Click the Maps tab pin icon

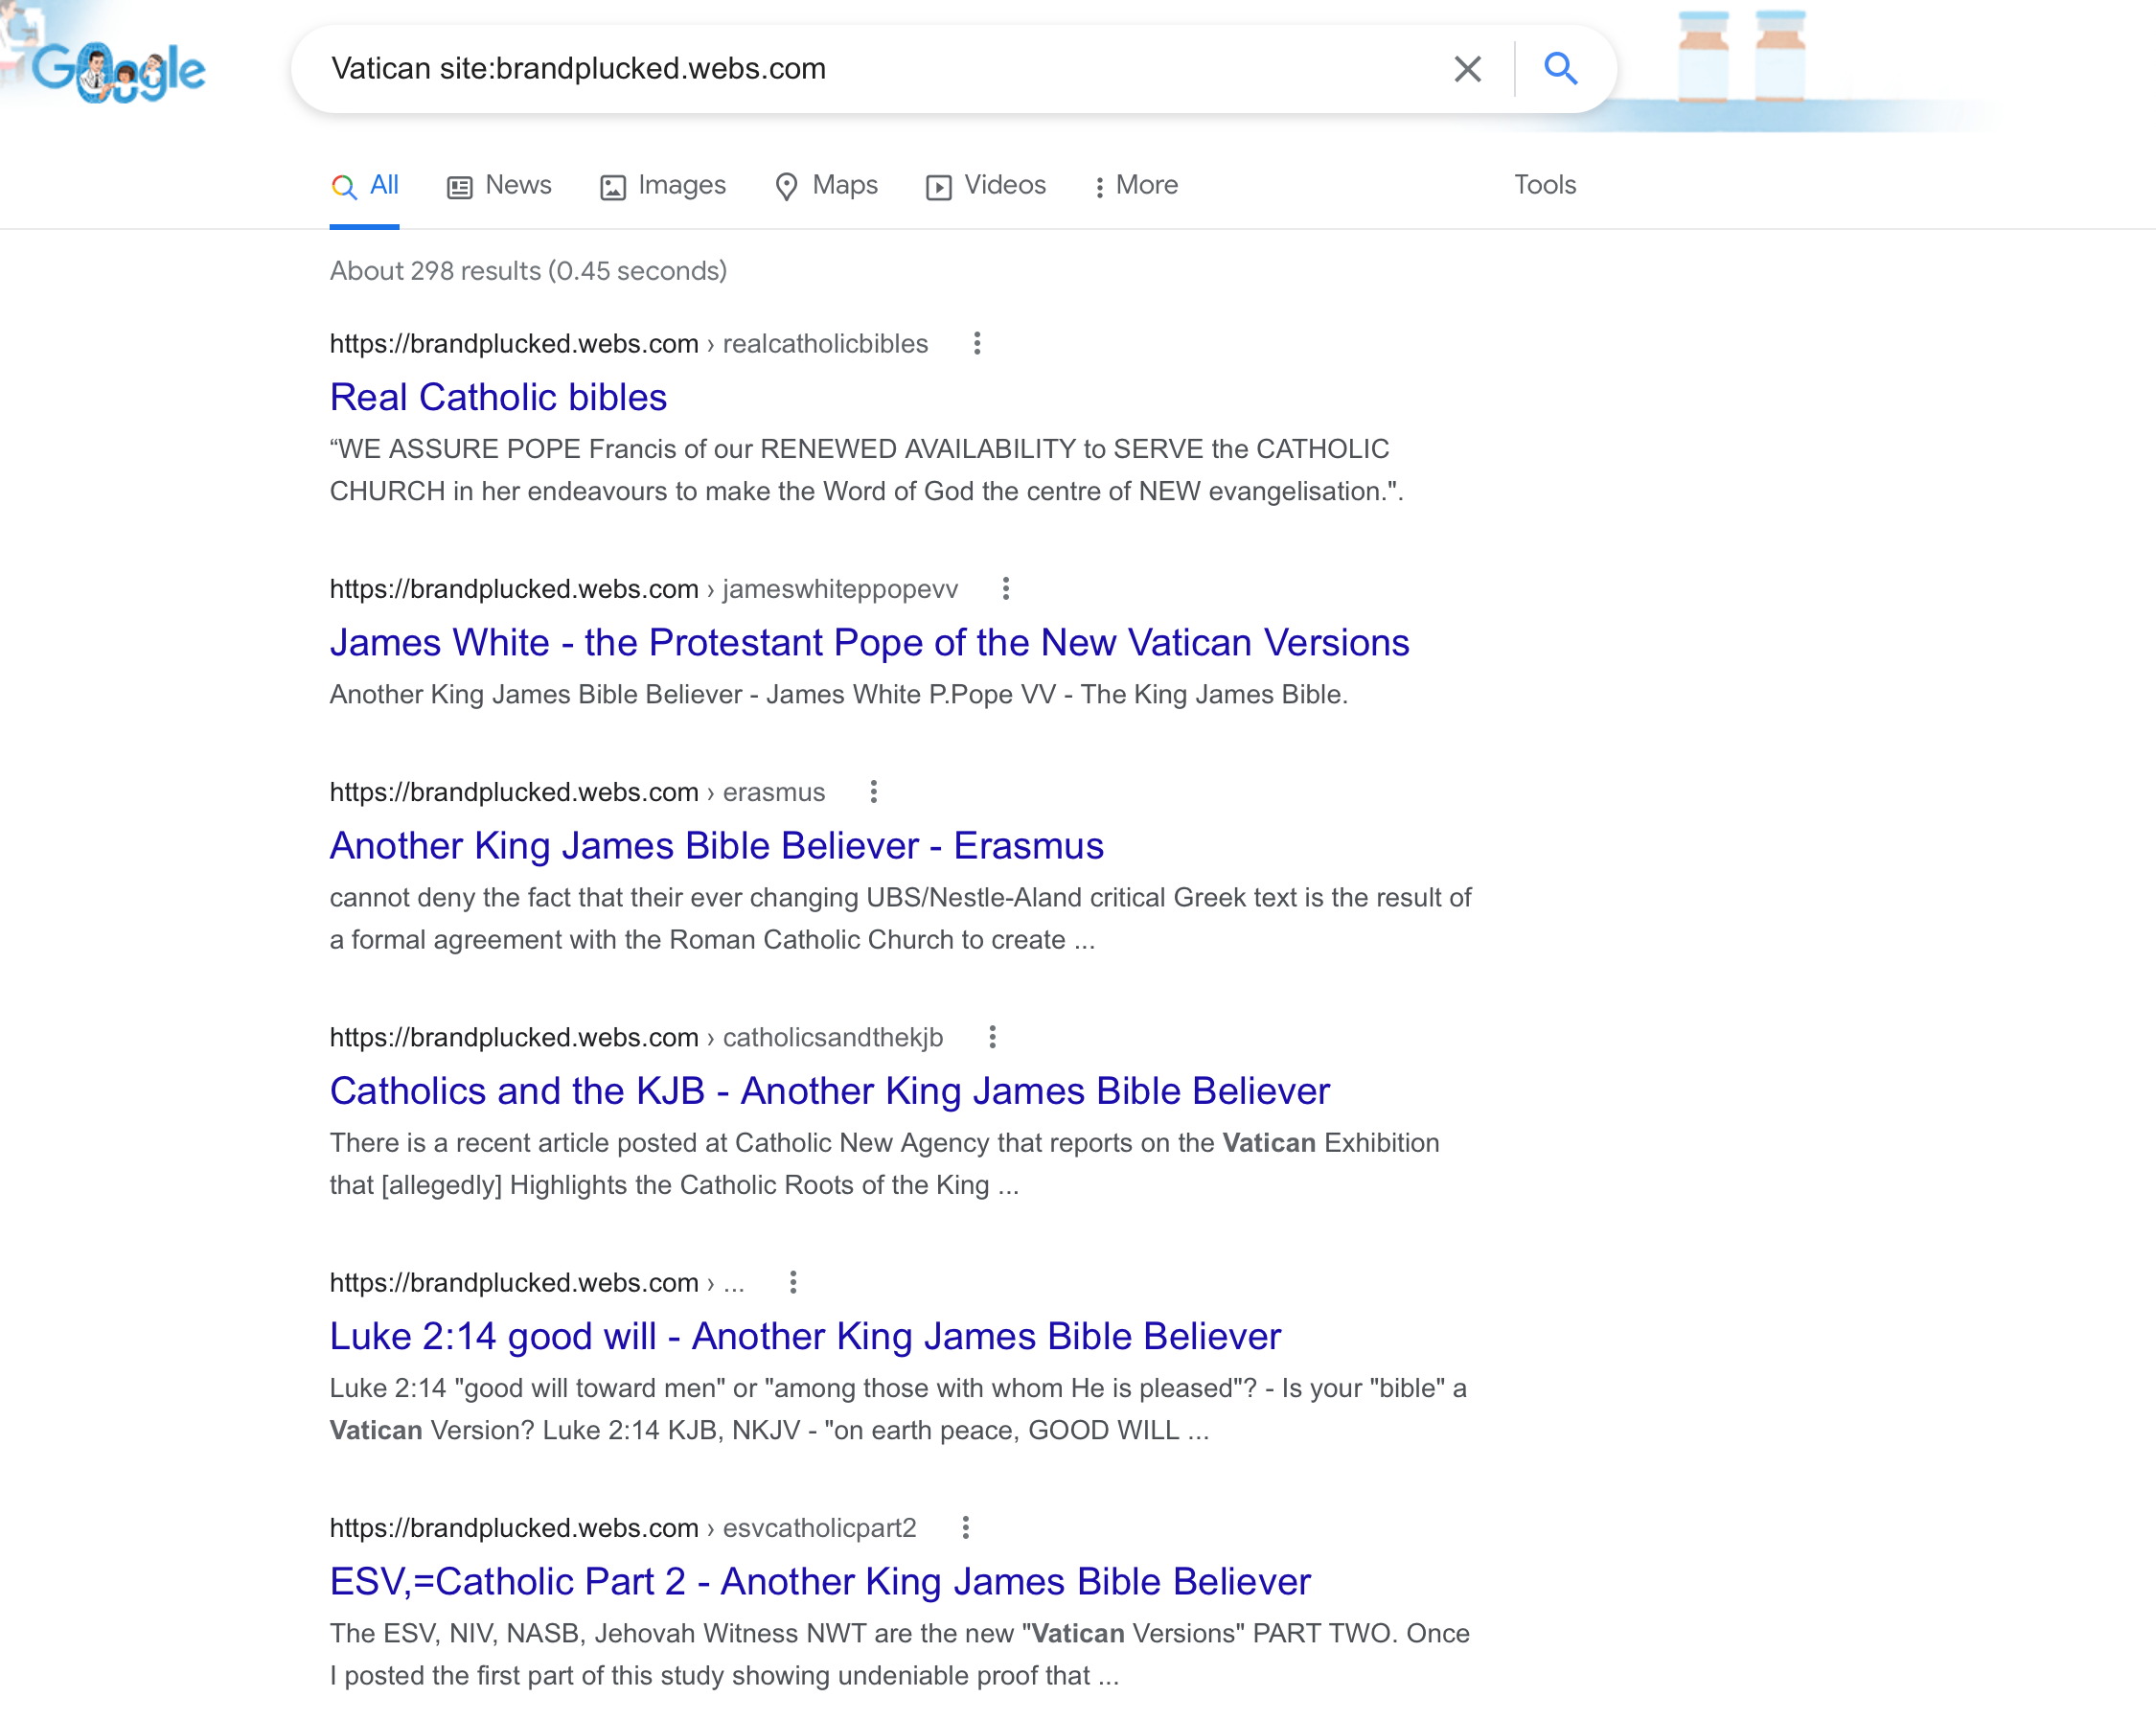(787, 187)
